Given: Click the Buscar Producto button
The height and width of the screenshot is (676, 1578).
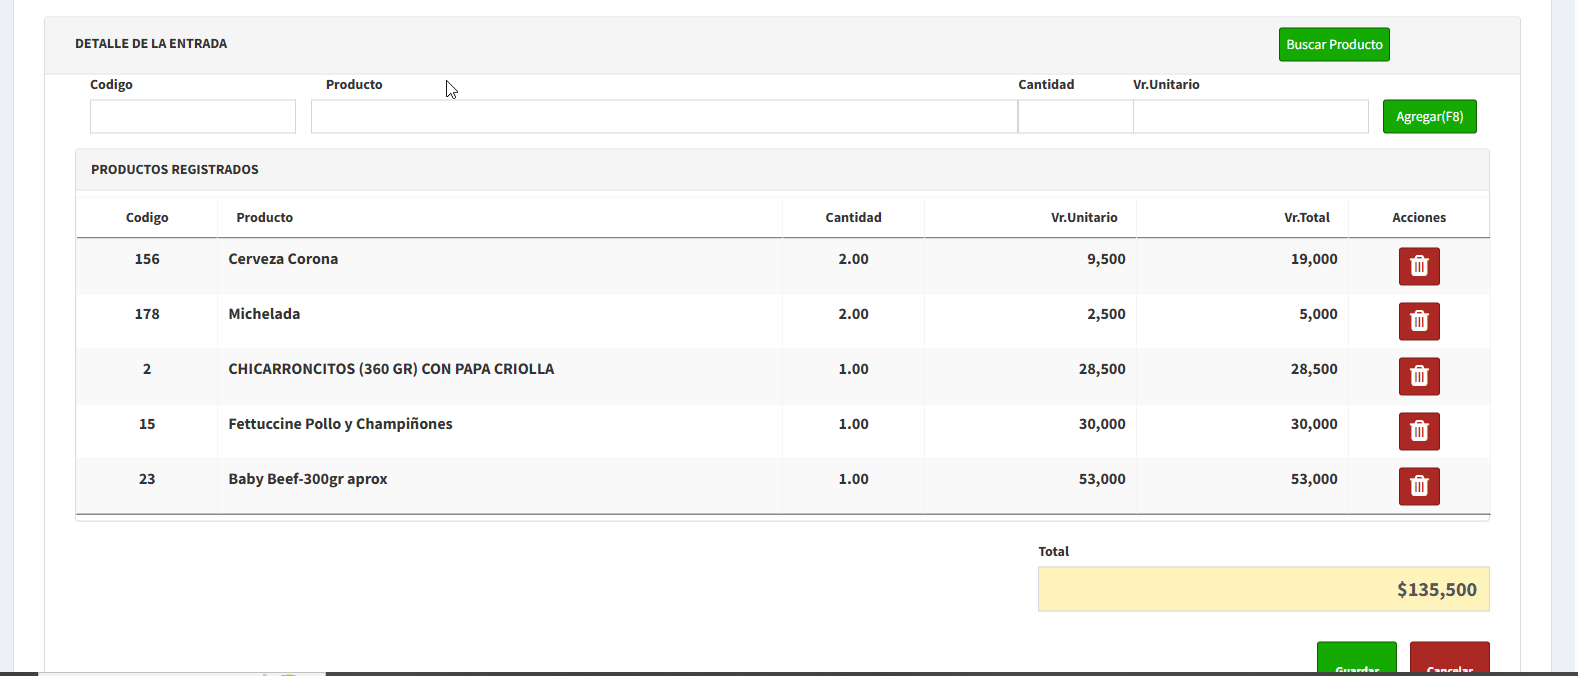Looking at the screenshot, I should [x=1333, y=45].
